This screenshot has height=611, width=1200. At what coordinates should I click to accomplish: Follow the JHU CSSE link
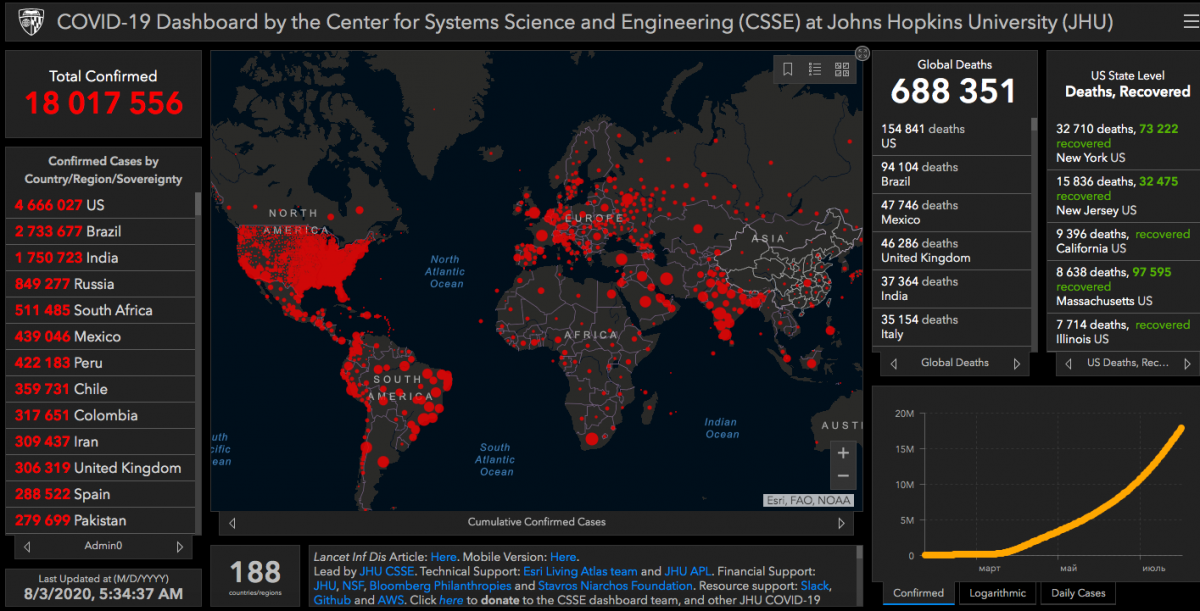[x=385, y=571]
